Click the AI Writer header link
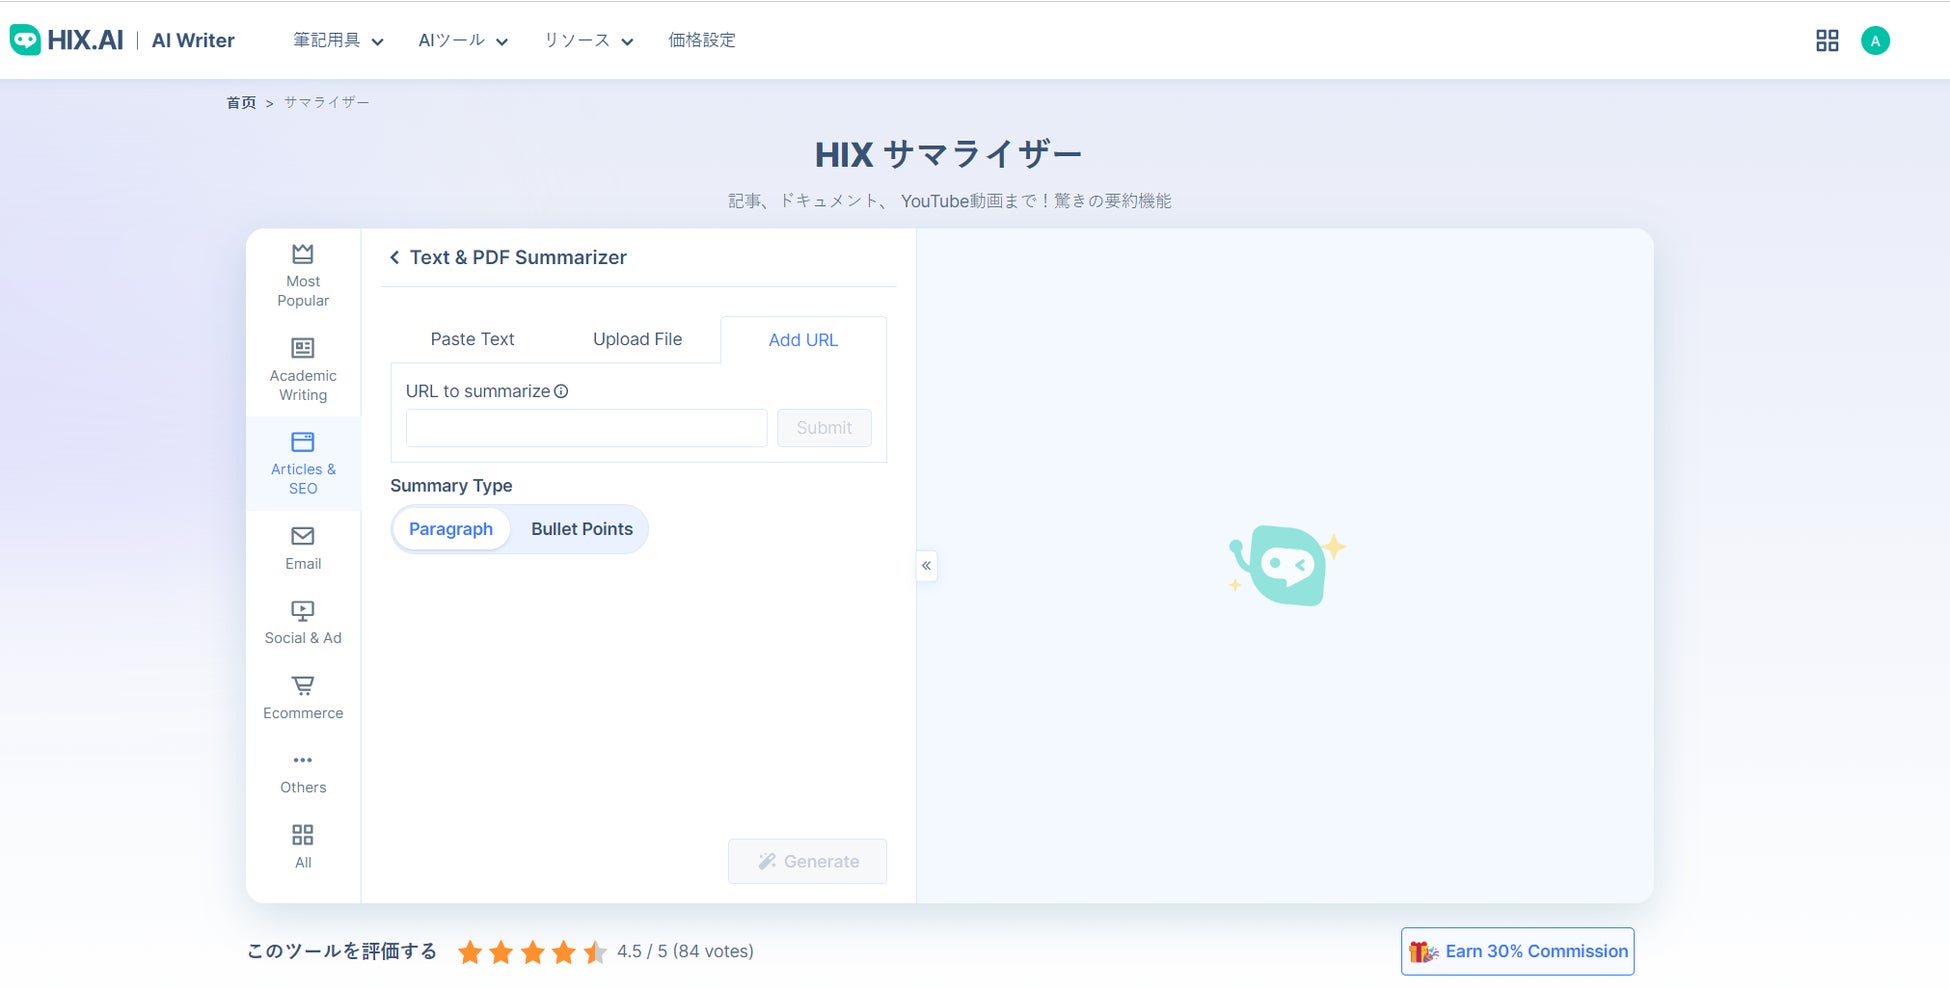 click(x=193, y=40)
